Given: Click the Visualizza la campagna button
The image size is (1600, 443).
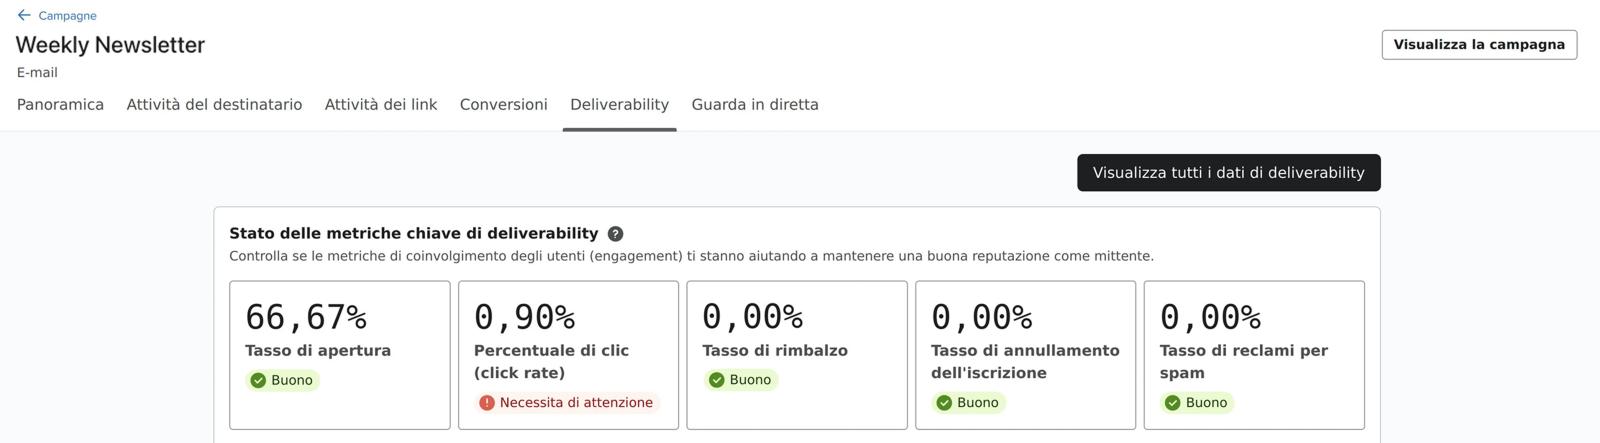Looking at the screenshot, I should (1479, 45).
